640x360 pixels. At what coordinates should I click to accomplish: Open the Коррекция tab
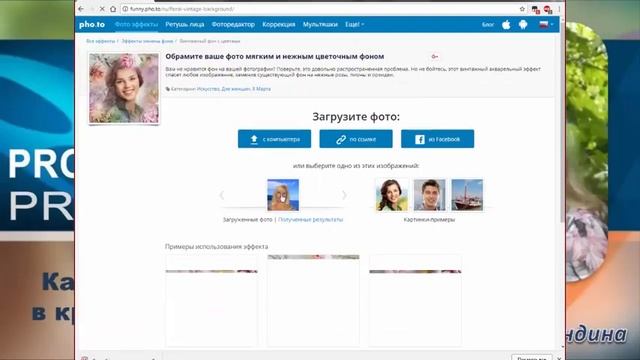click(279, 24)
